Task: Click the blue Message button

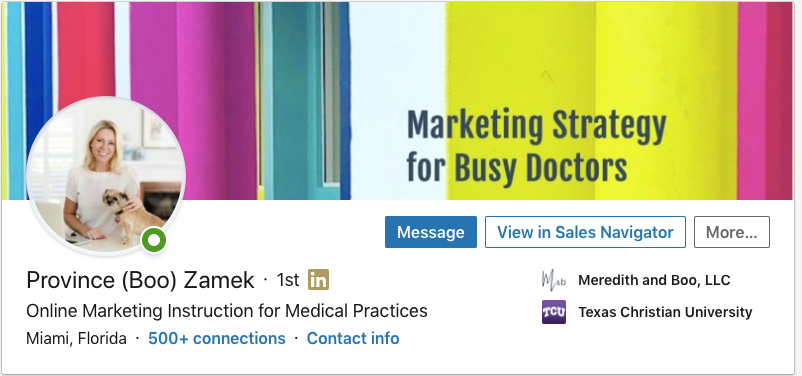Action: [431, 232]
